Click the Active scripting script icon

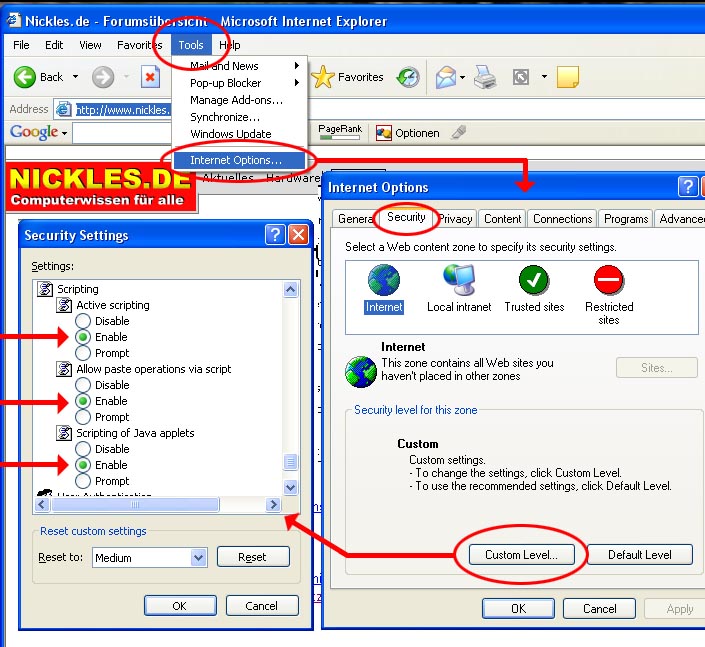pyautogui.click(x=64, y=305)
